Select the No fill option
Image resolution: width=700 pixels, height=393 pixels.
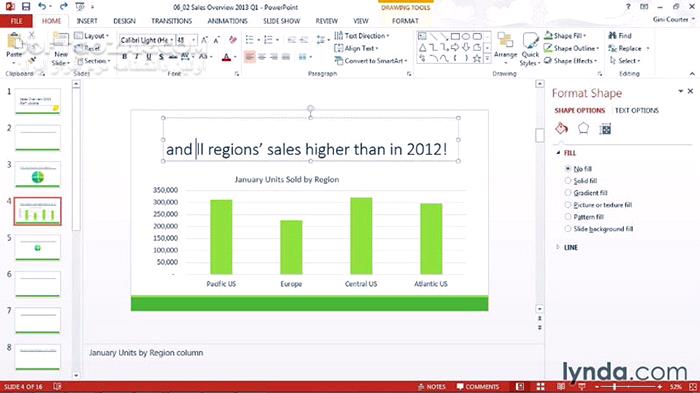click(579, 169)
